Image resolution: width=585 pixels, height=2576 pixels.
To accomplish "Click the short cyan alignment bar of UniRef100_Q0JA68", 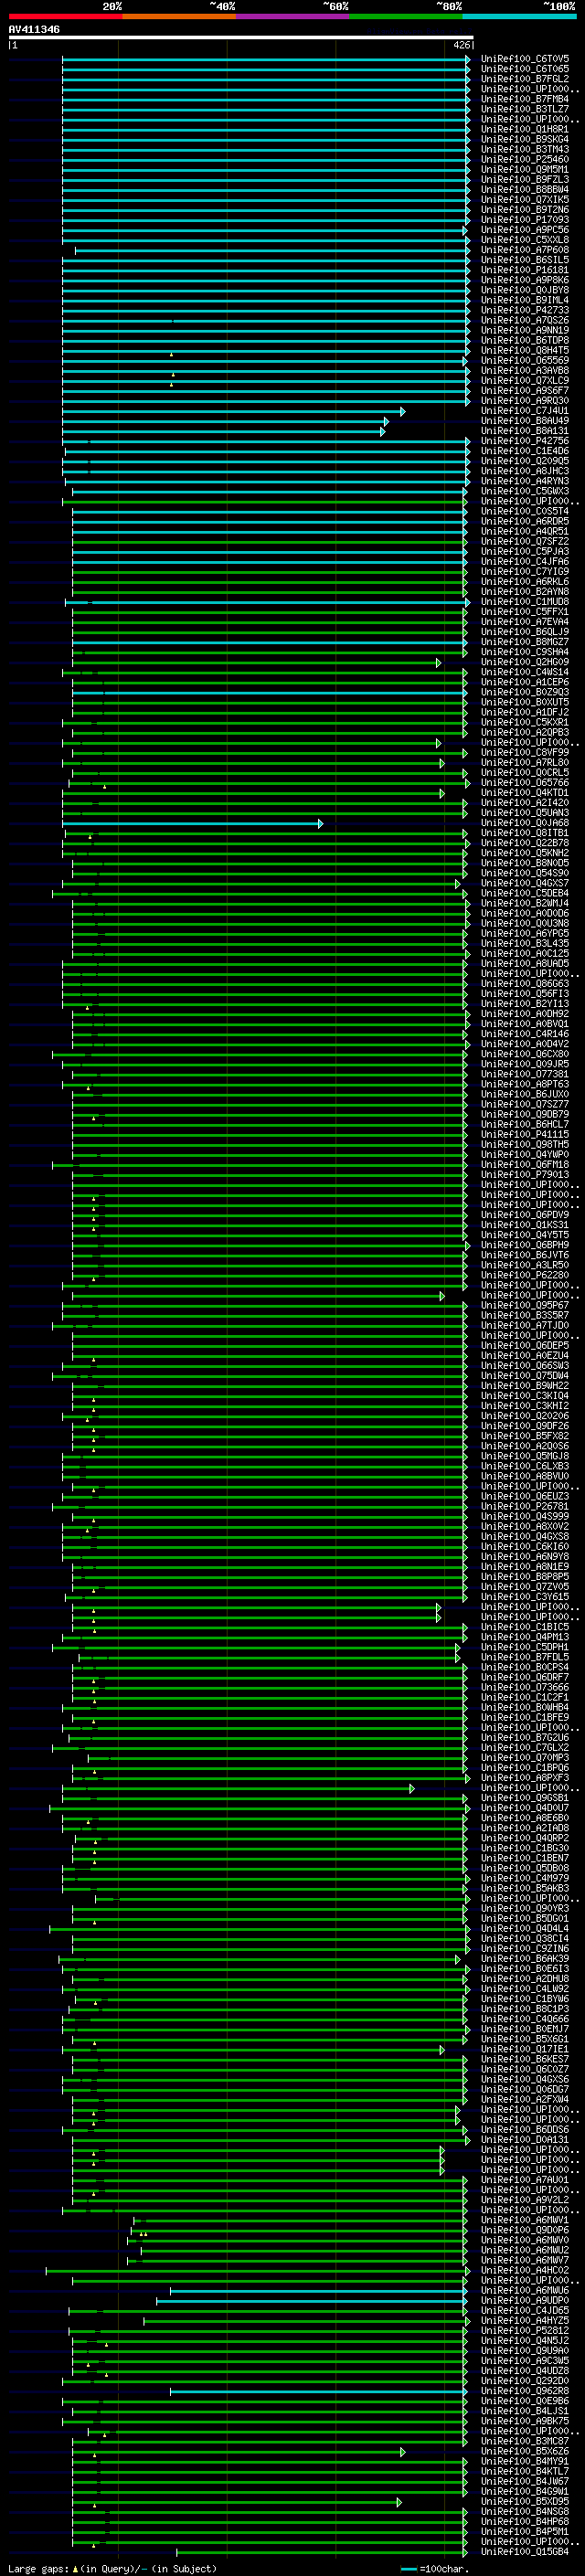I will coord(193,824).
